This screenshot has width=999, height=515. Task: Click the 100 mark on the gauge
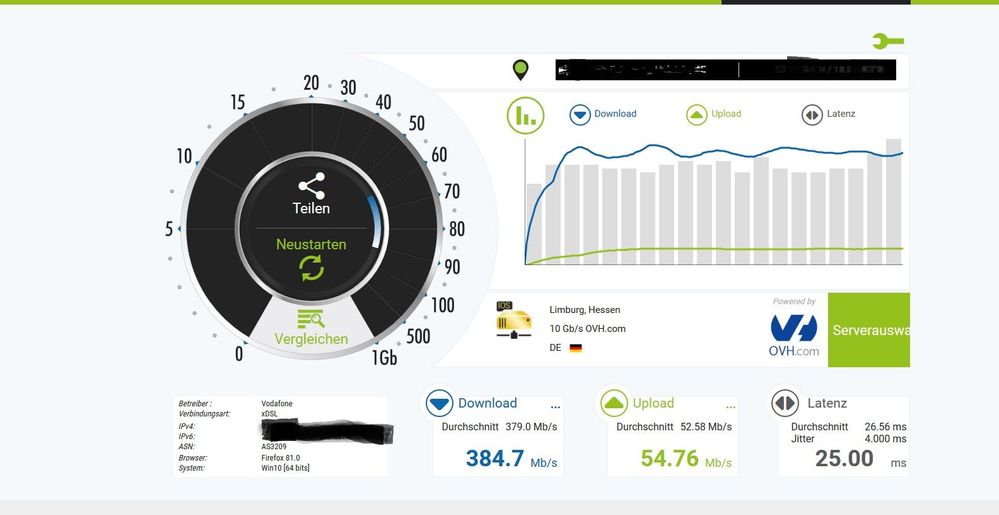pyautogui.click(x=443, y=305)
